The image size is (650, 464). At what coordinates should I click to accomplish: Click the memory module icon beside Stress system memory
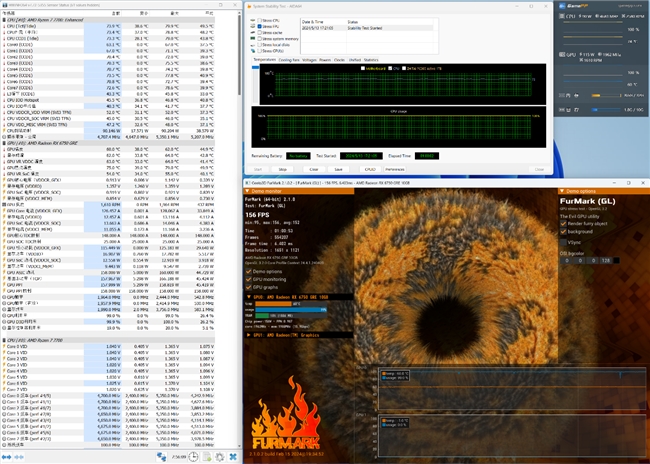coord(252,39)
